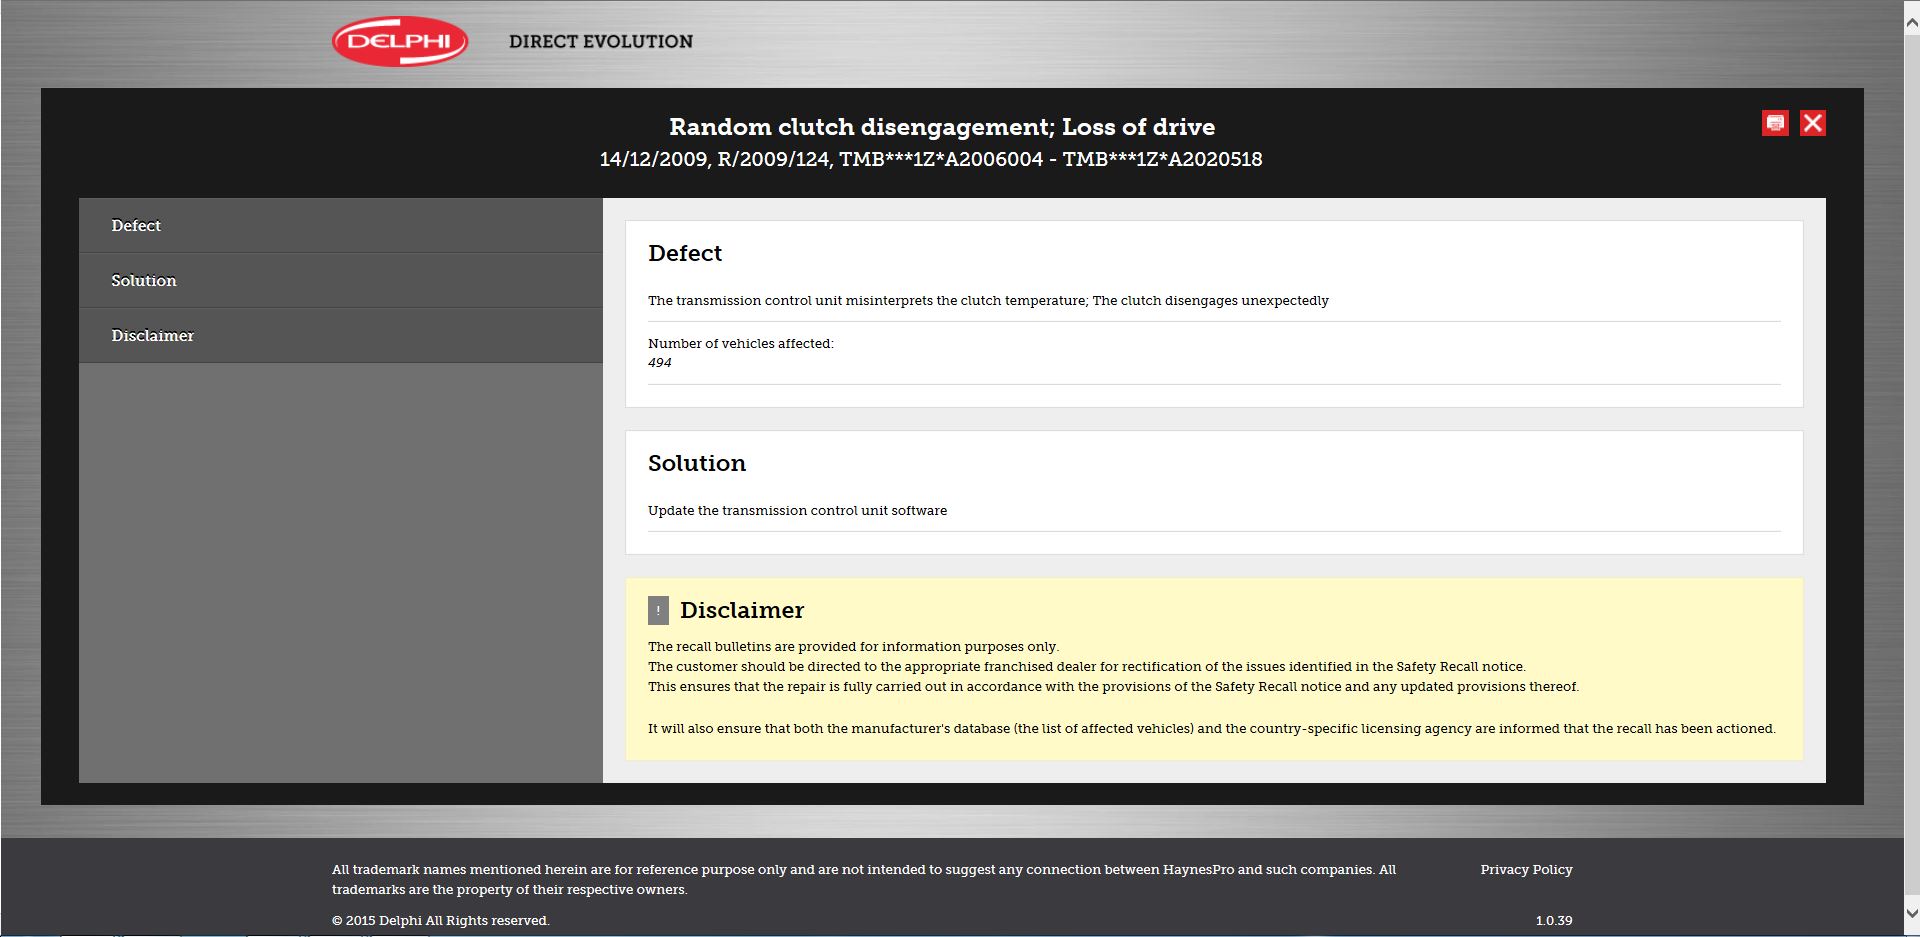1920x937 pixels.
Task: Click the Delphi logo
Action: point(400,42)
